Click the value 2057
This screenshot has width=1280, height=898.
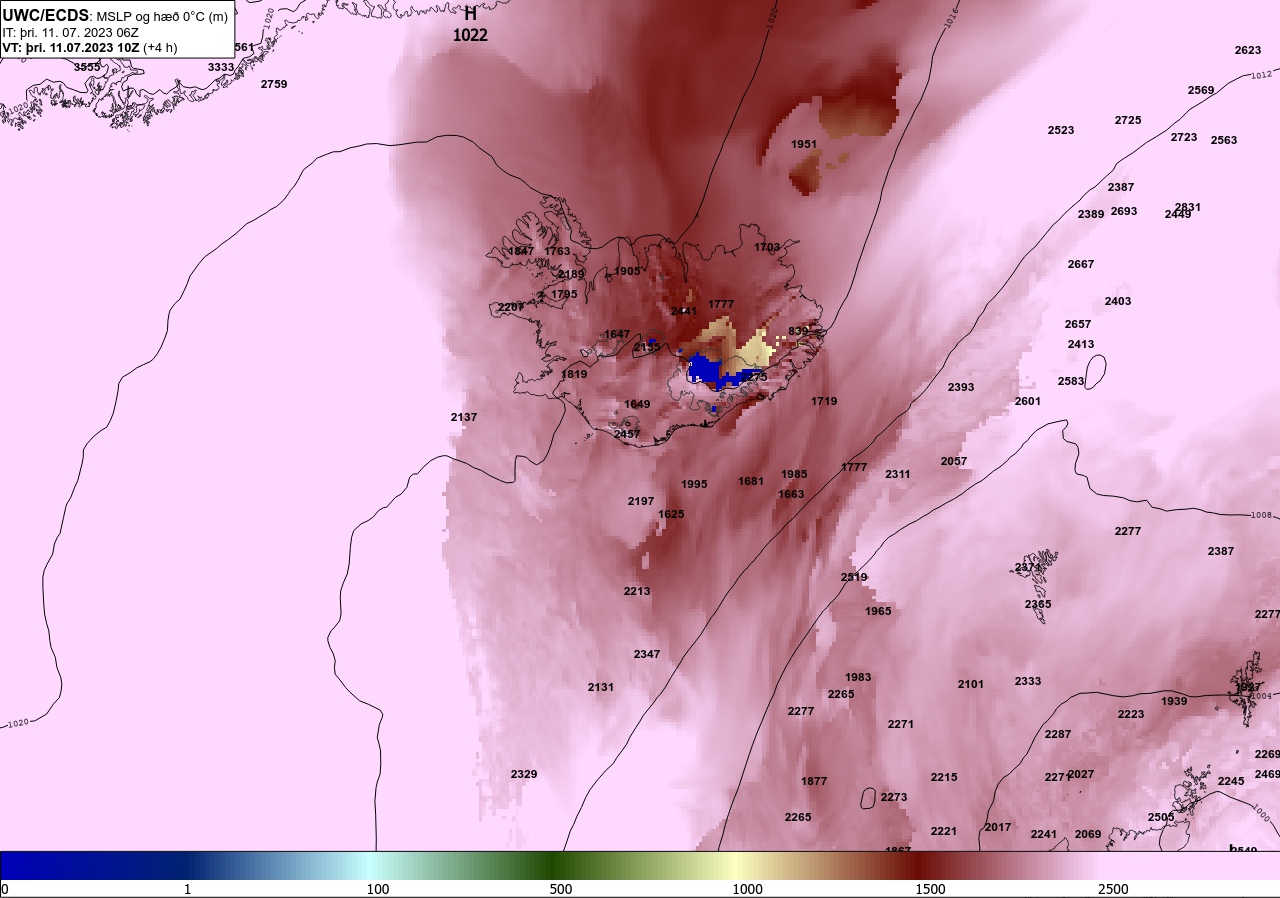point(954,461)
